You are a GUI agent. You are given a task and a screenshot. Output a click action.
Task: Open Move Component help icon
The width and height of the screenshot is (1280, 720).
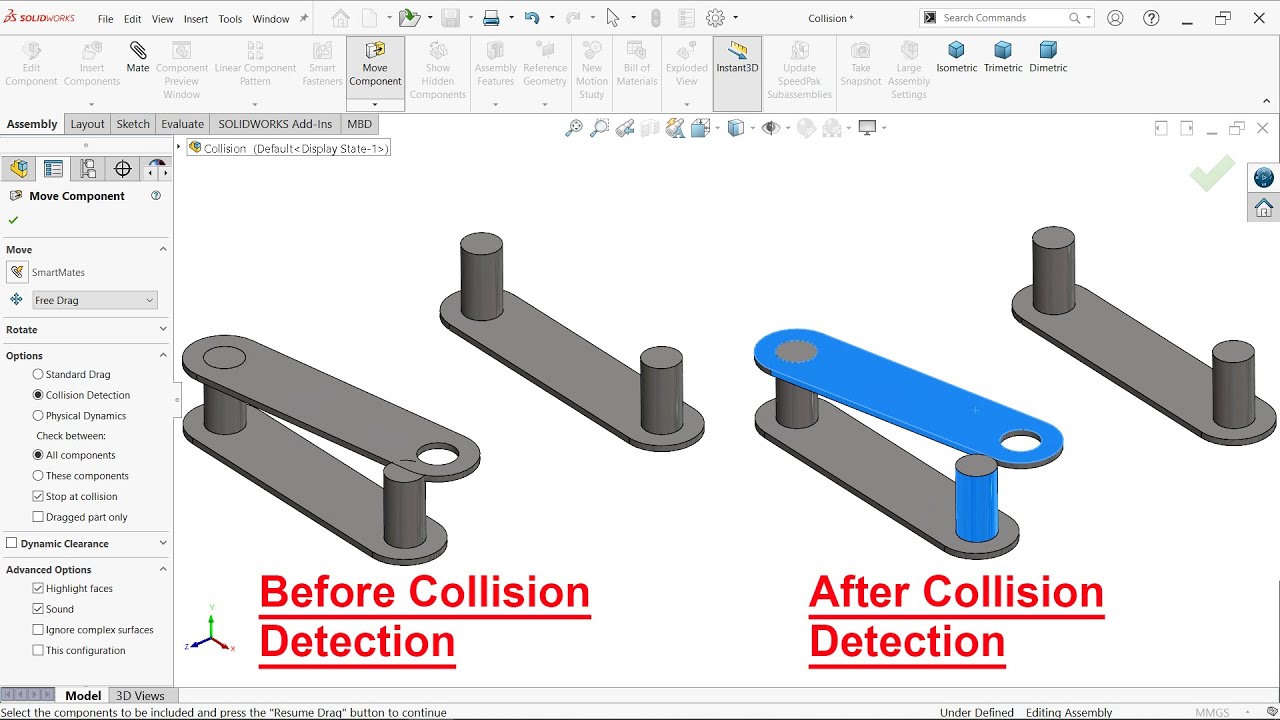click(156, 196)
